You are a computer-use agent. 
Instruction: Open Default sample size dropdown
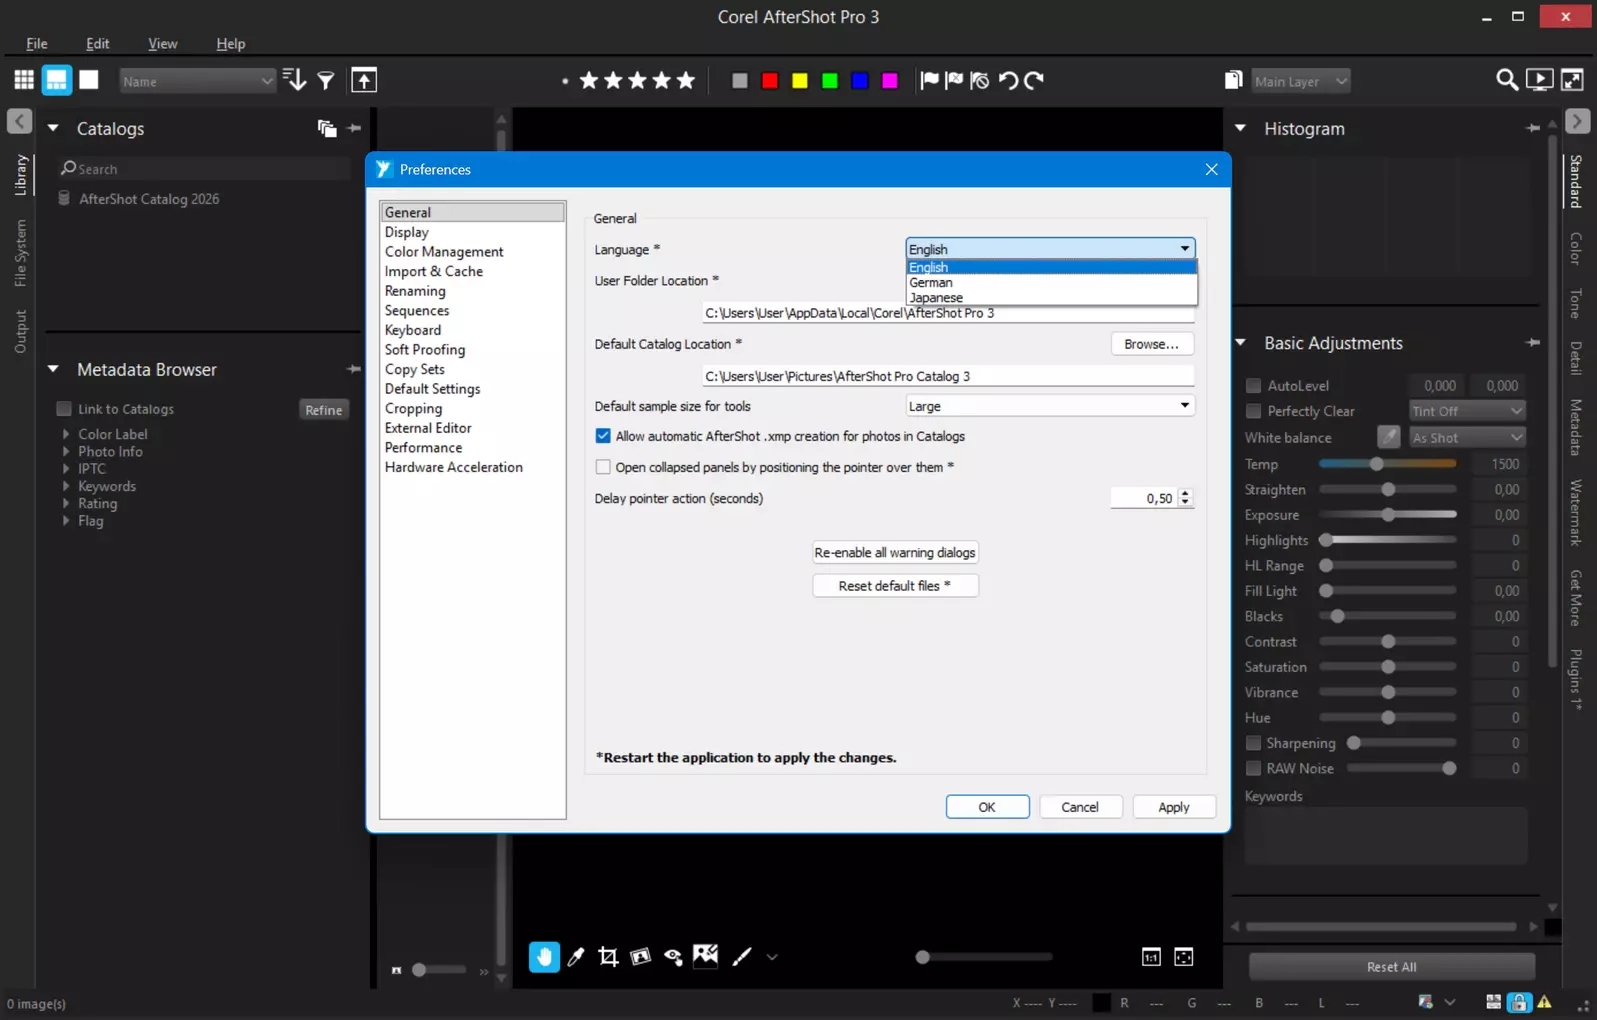click(x=1050, y=406)
